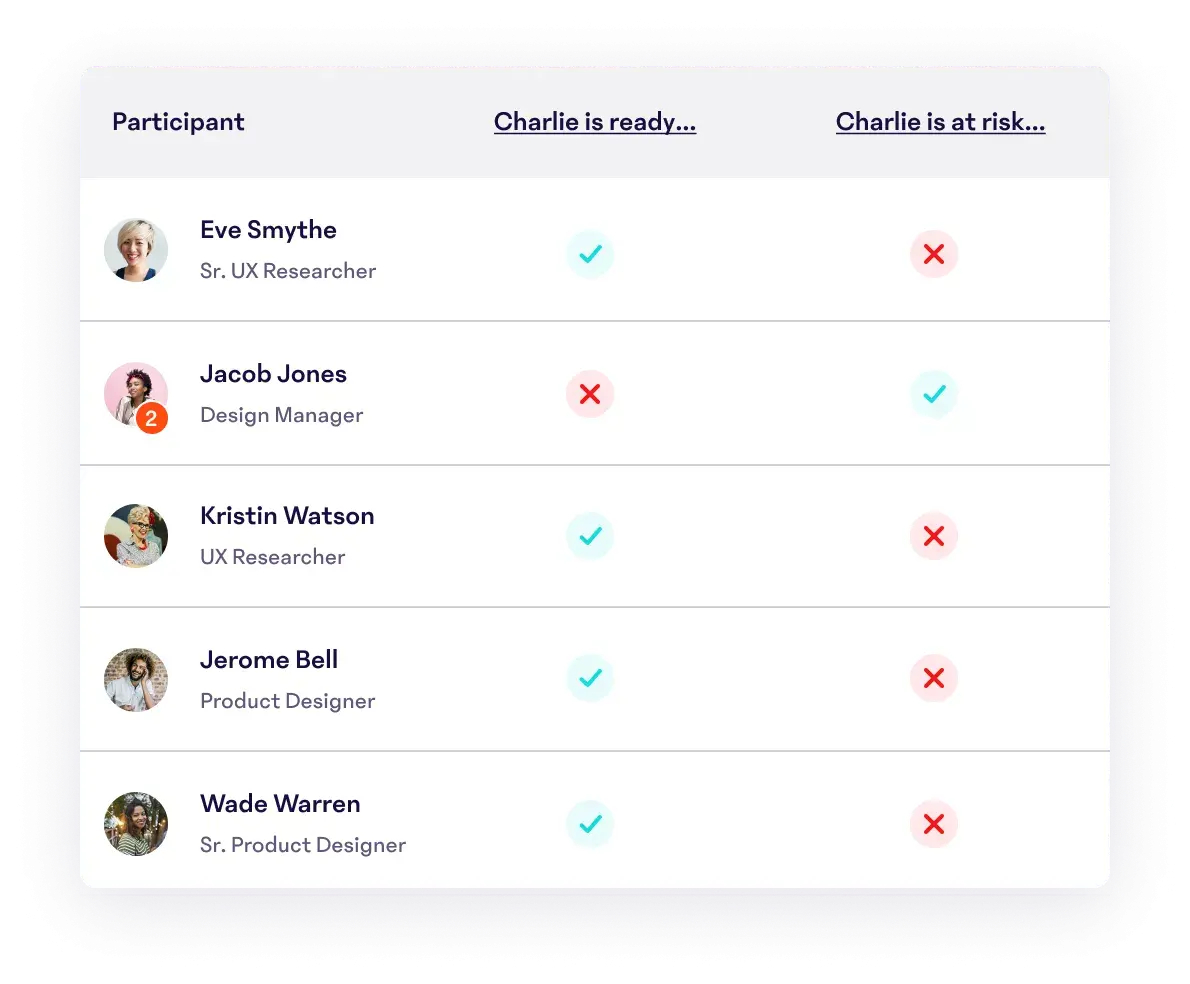The width and height of the screenshot is (1190, 984).
Task: Click Eve Smythe's teal checkmark icon
Action: coord(590,254)
